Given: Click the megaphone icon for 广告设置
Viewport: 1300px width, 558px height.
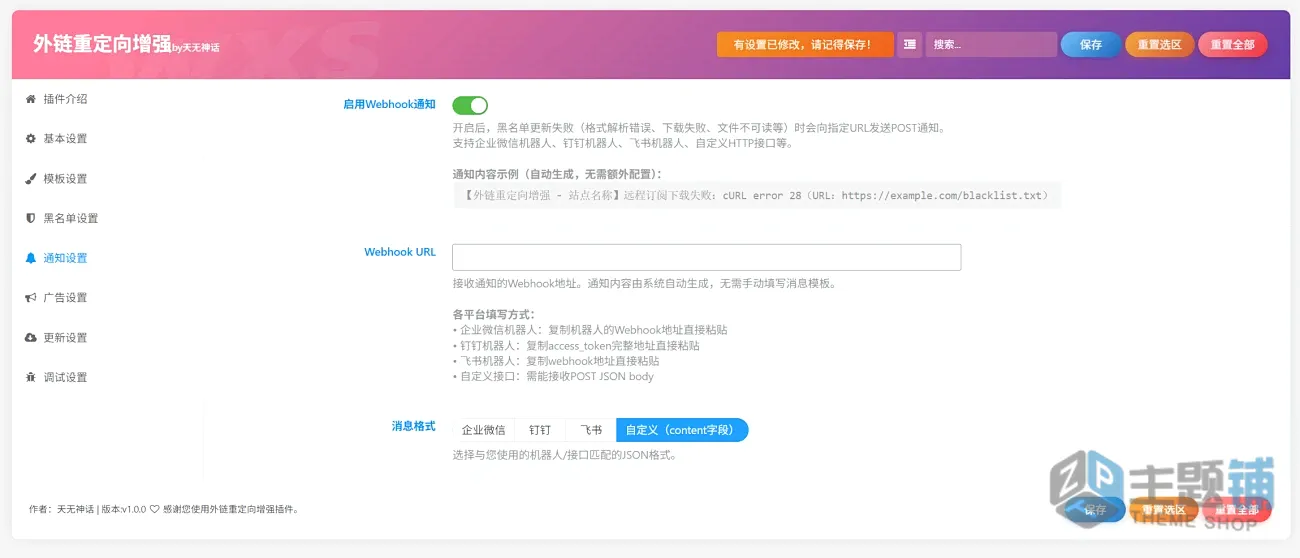Looking at the screenshot, I should pos(31,298).
